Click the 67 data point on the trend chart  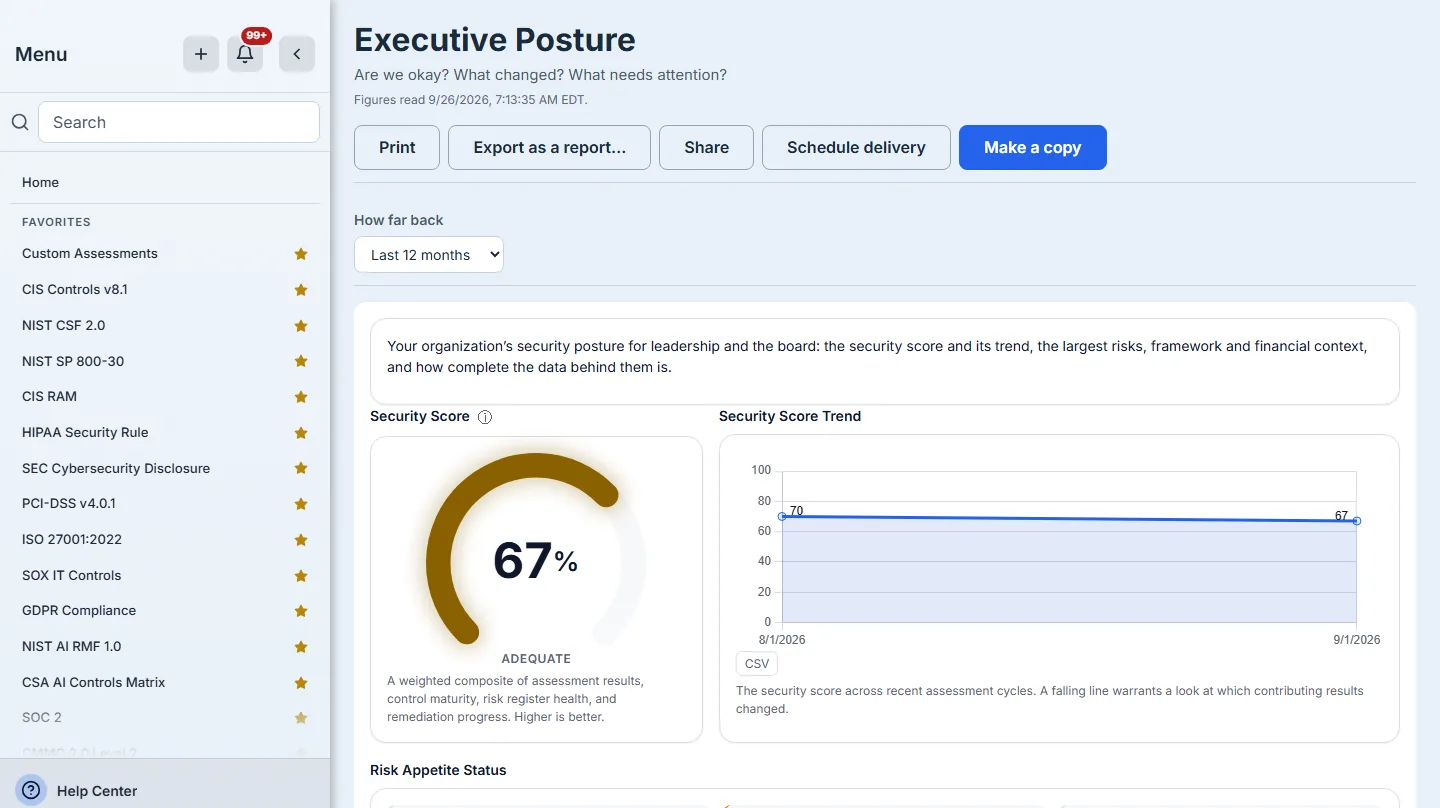(1357, 521)
